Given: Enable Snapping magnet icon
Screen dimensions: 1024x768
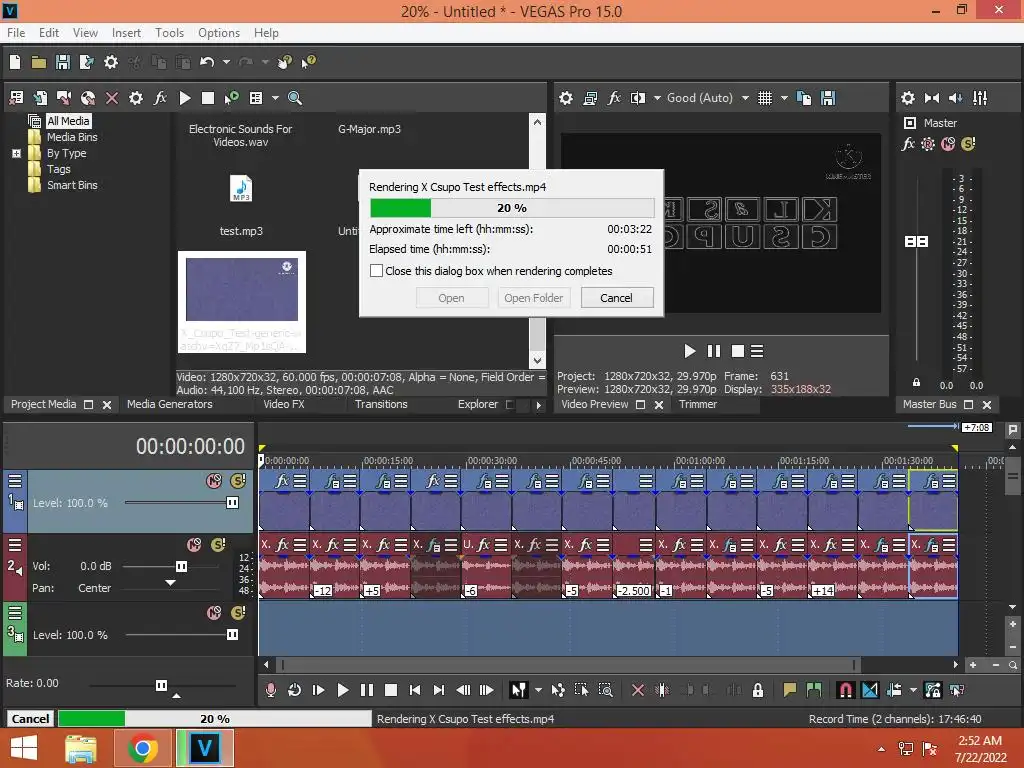Looking at the screenshot, I should [846, 690].
